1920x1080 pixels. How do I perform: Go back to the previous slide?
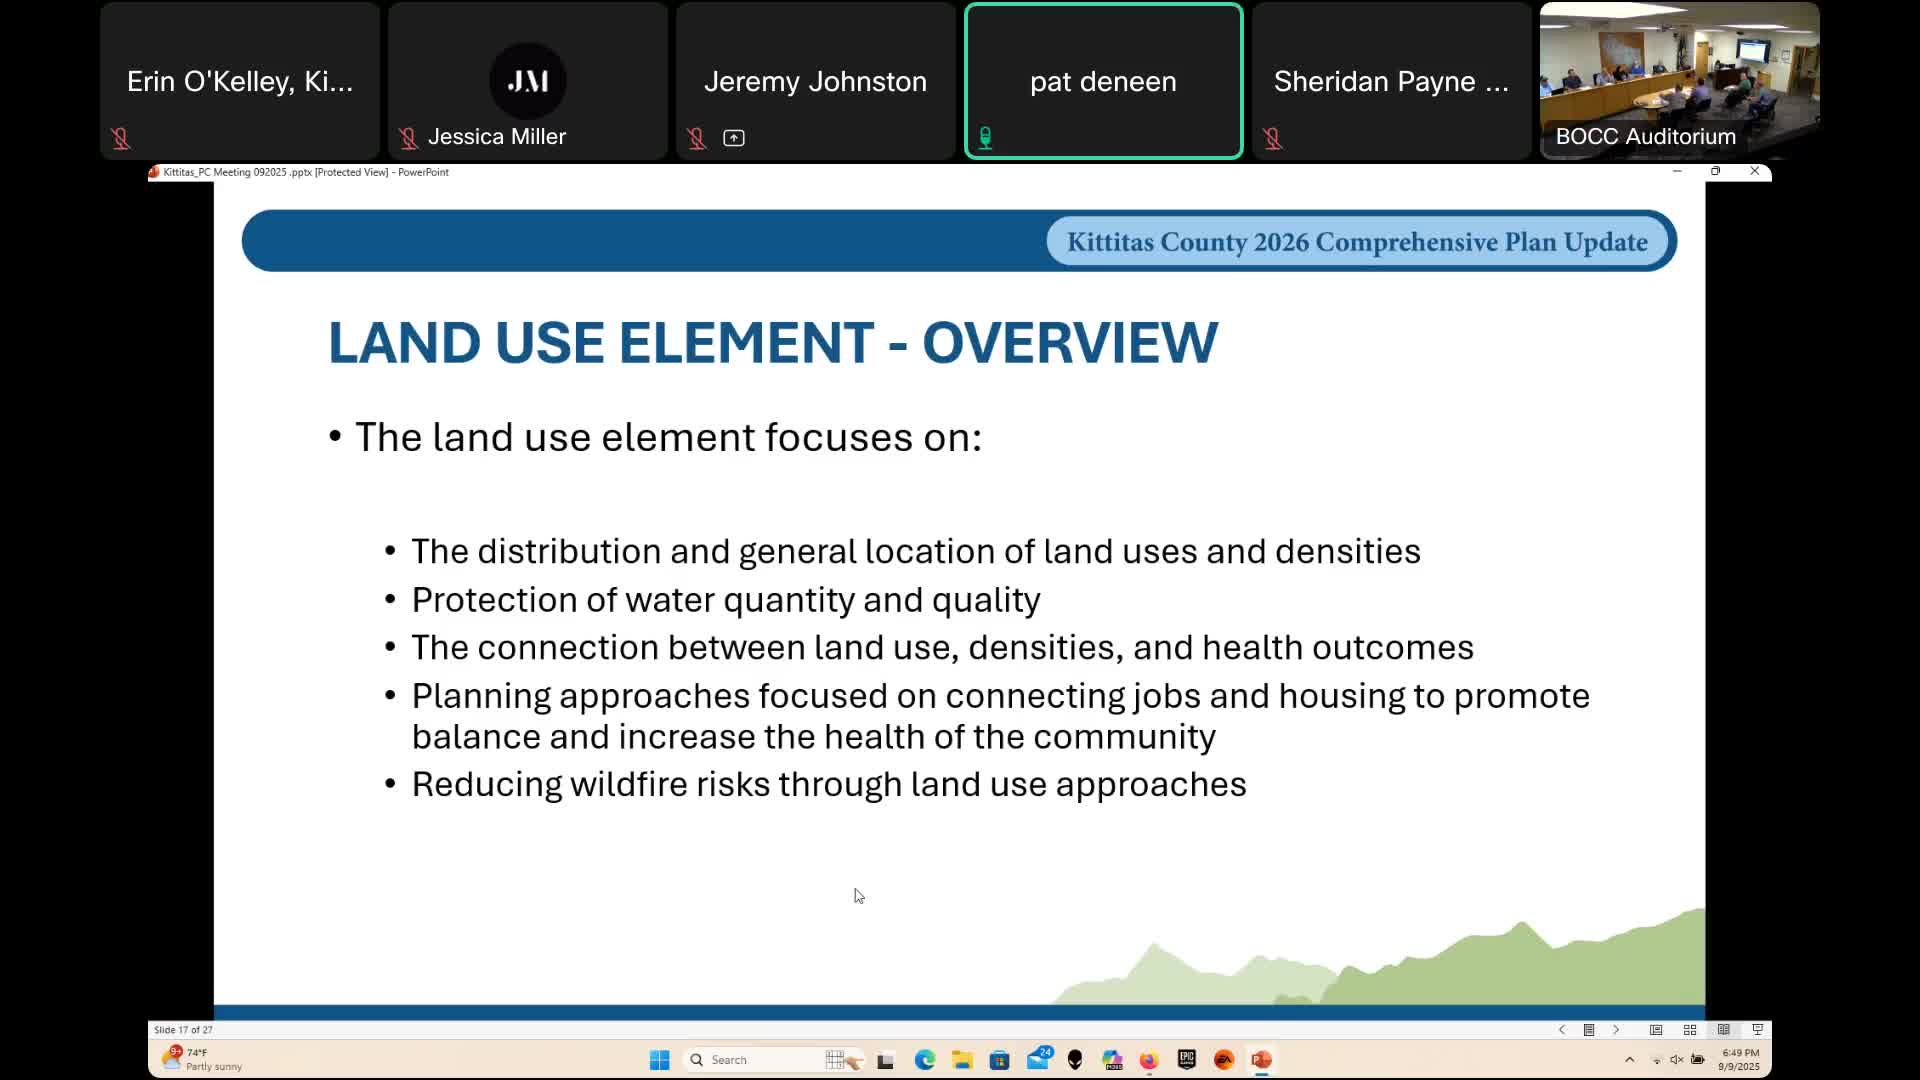click(x=1563, y=1029)
